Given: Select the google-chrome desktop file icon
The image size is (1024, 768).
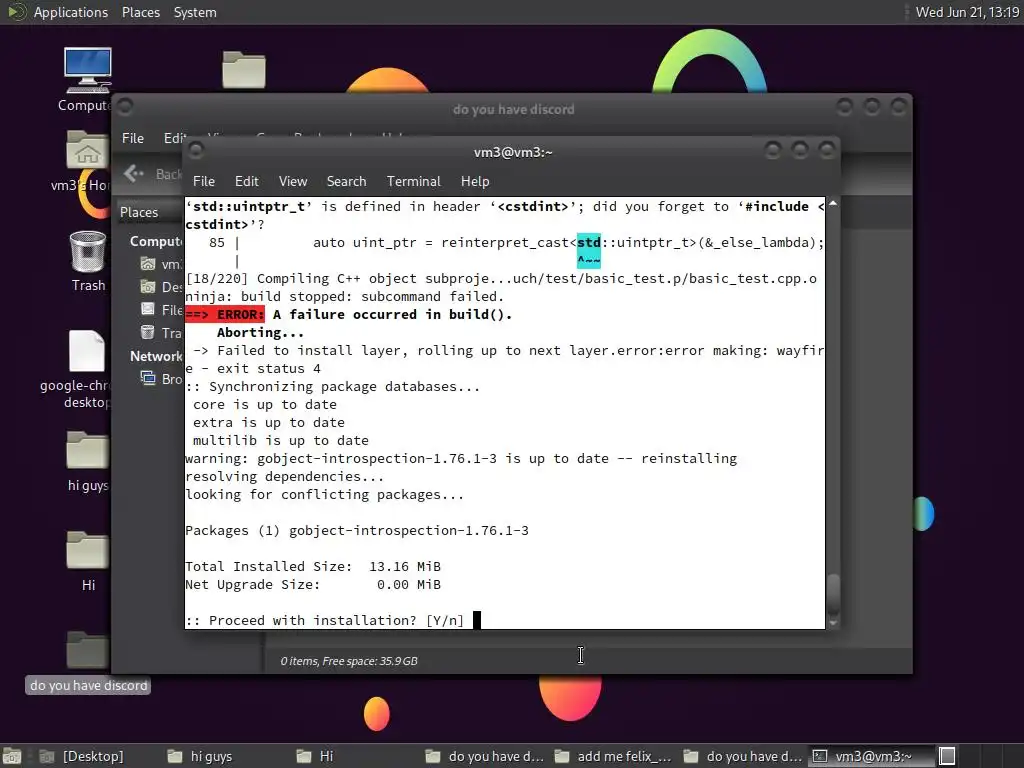Looking at the screenshot, I should [87, 351].
